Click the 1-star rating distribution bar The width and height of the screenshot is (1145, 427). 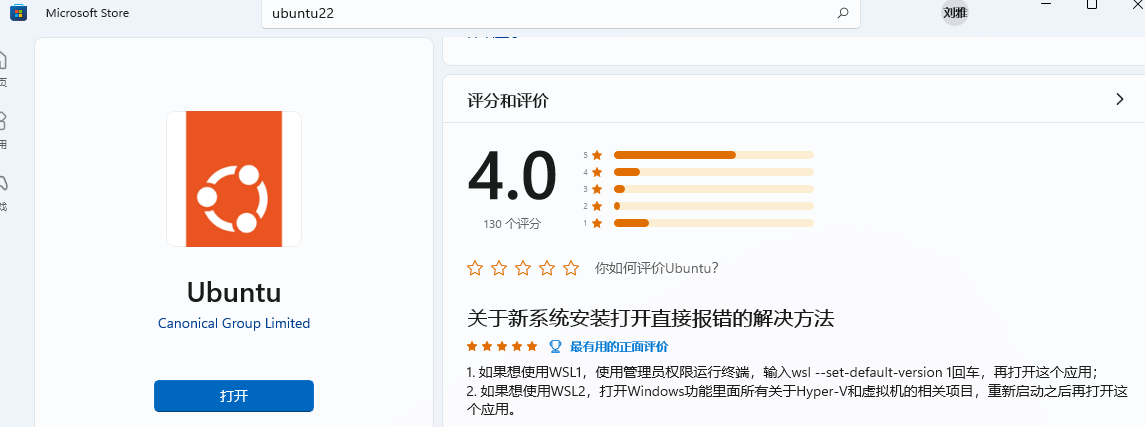(713, 223)
